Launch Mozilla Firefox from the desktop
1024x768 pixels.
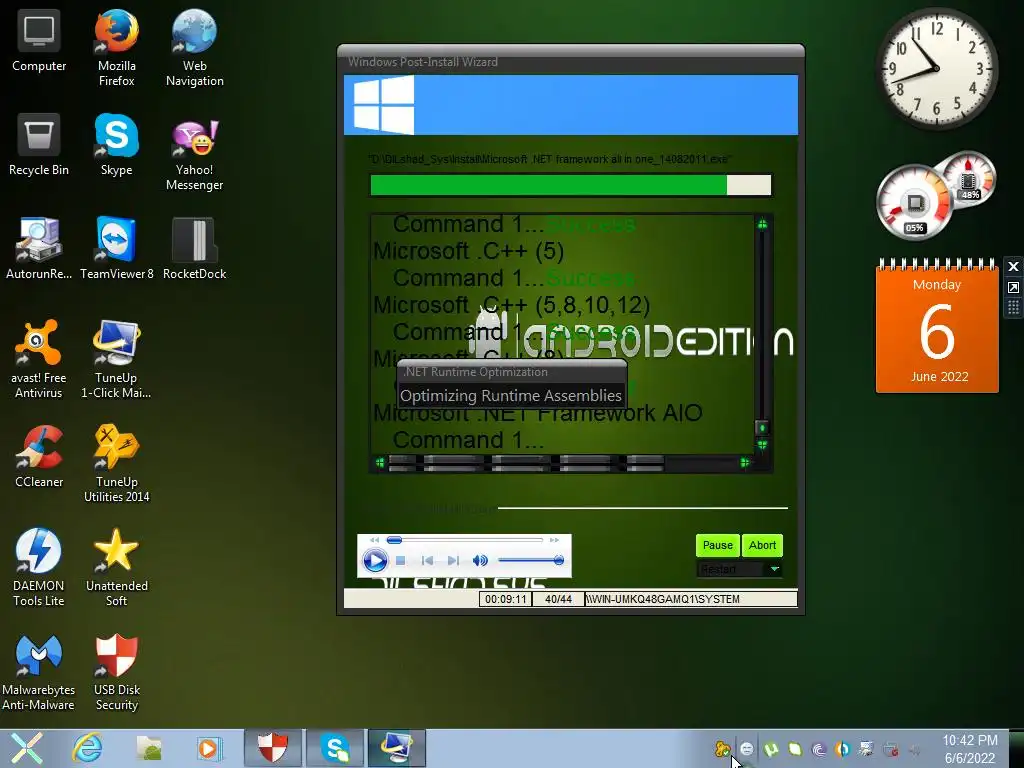tap(116, 47)
